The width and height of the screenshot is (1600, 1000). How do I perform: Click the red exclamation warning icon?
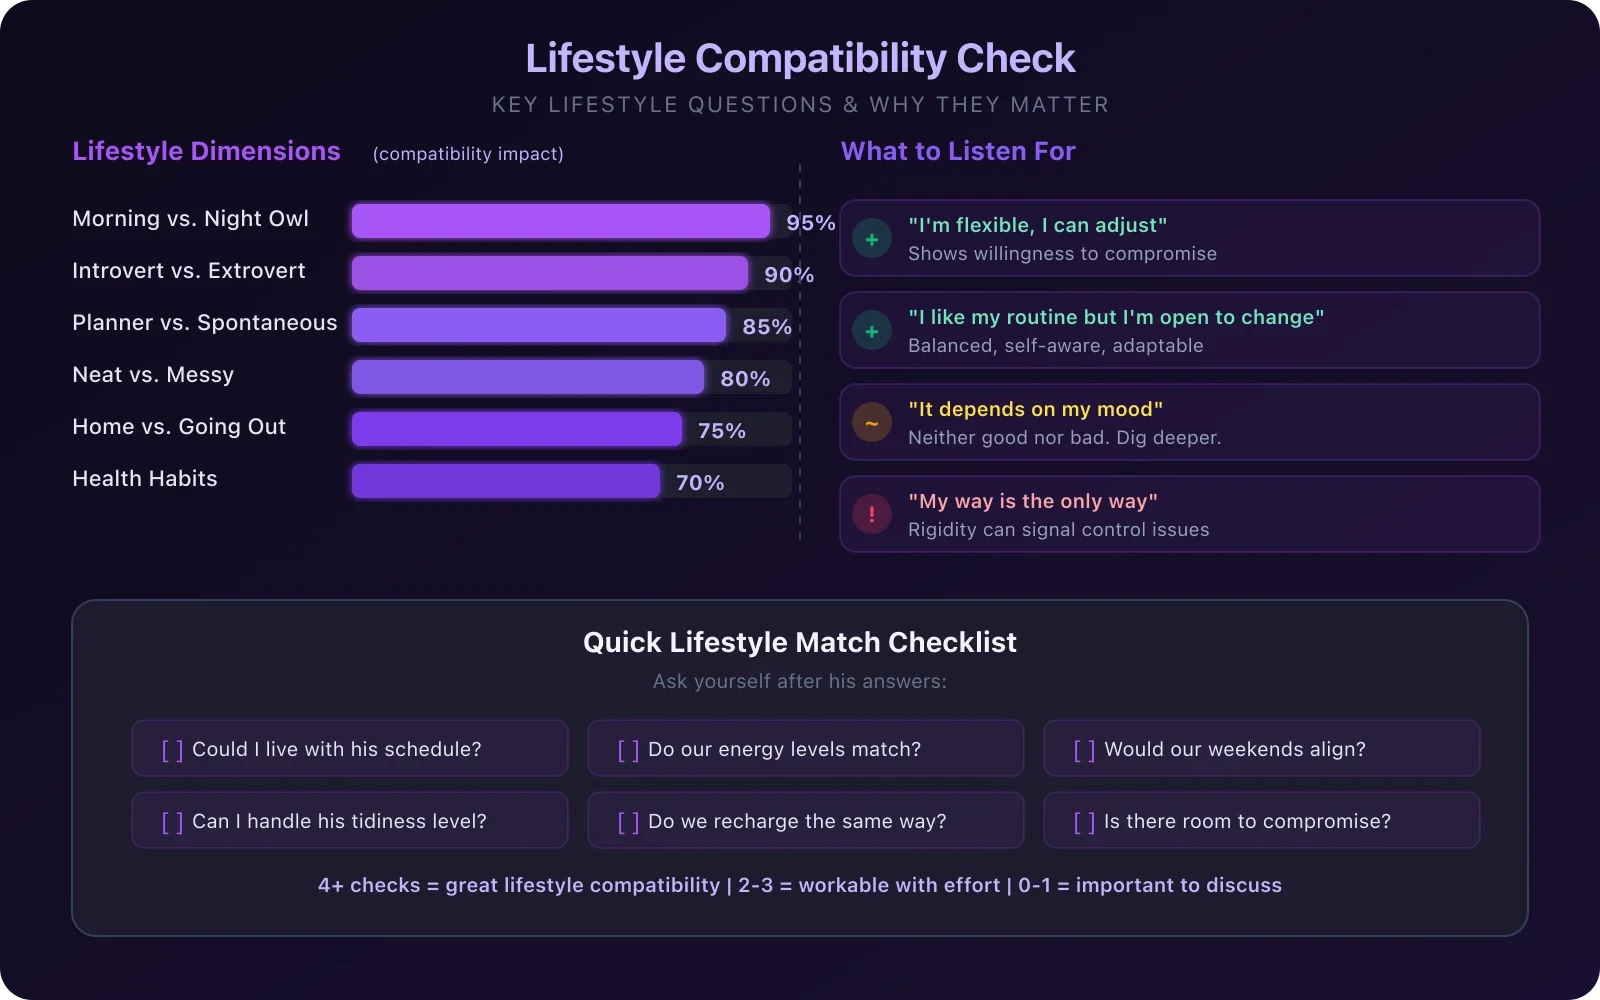pos(872,515)
